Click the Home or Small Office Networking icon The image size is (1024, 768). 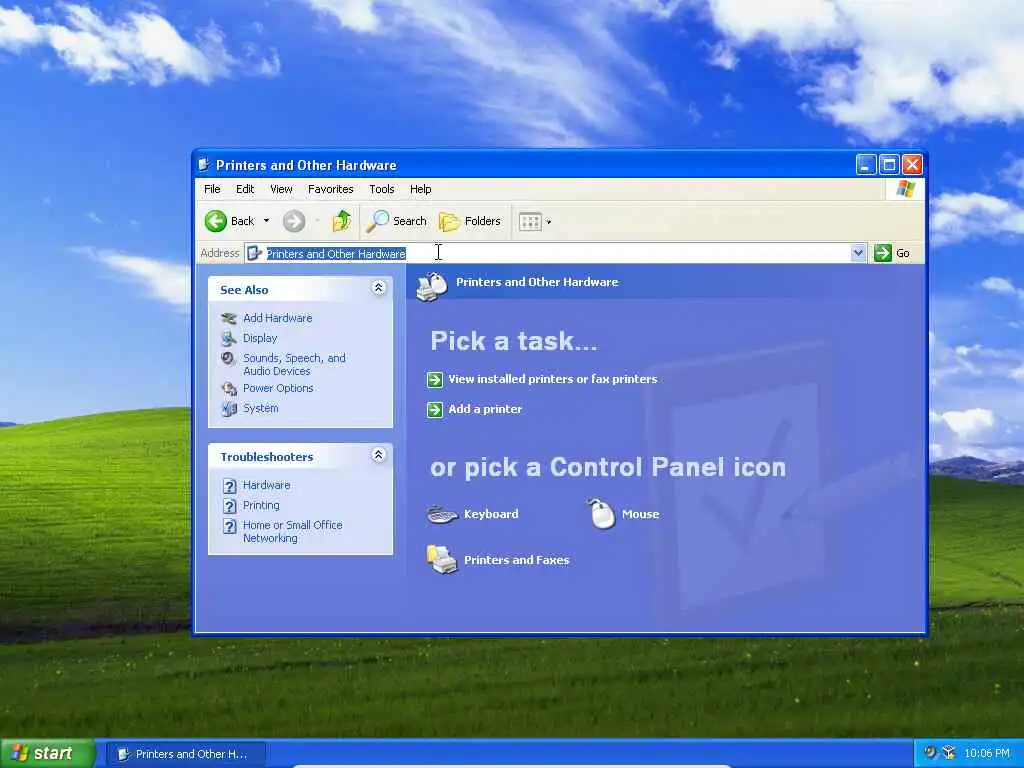tap(229, 526)
